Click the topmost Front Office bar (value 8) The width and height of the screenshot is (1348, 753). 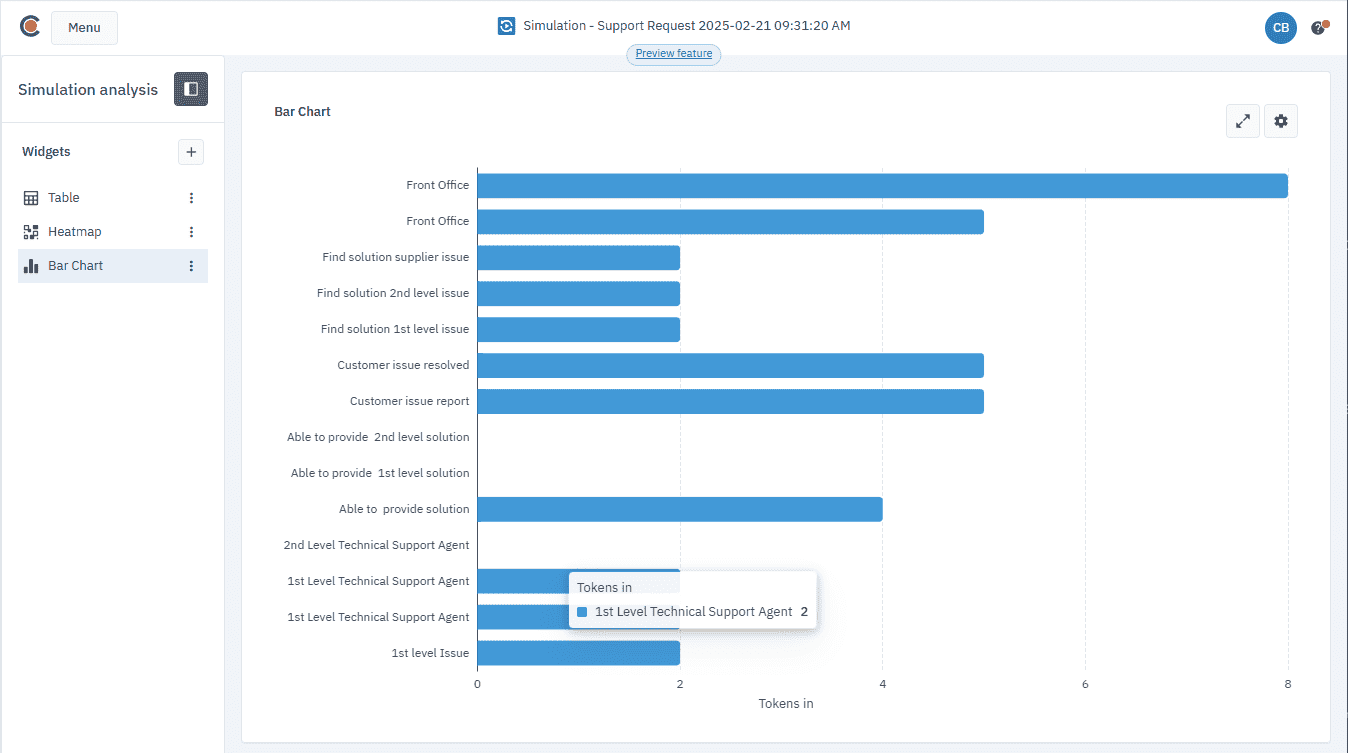882,186
